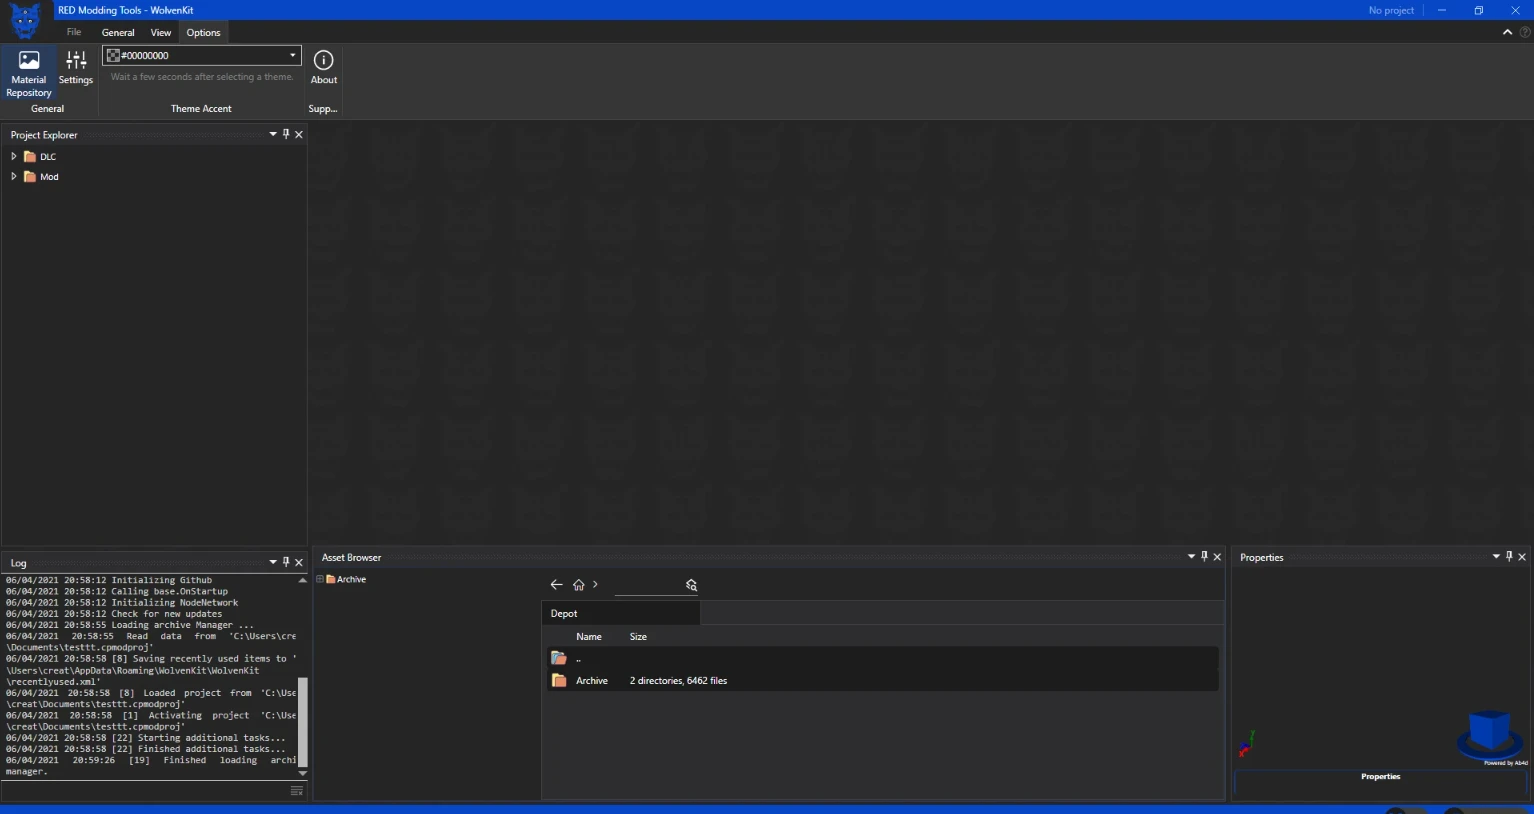Pin the Properties panel
1534x814 pixels.
pyautogui.click(x=1509, y=557)
